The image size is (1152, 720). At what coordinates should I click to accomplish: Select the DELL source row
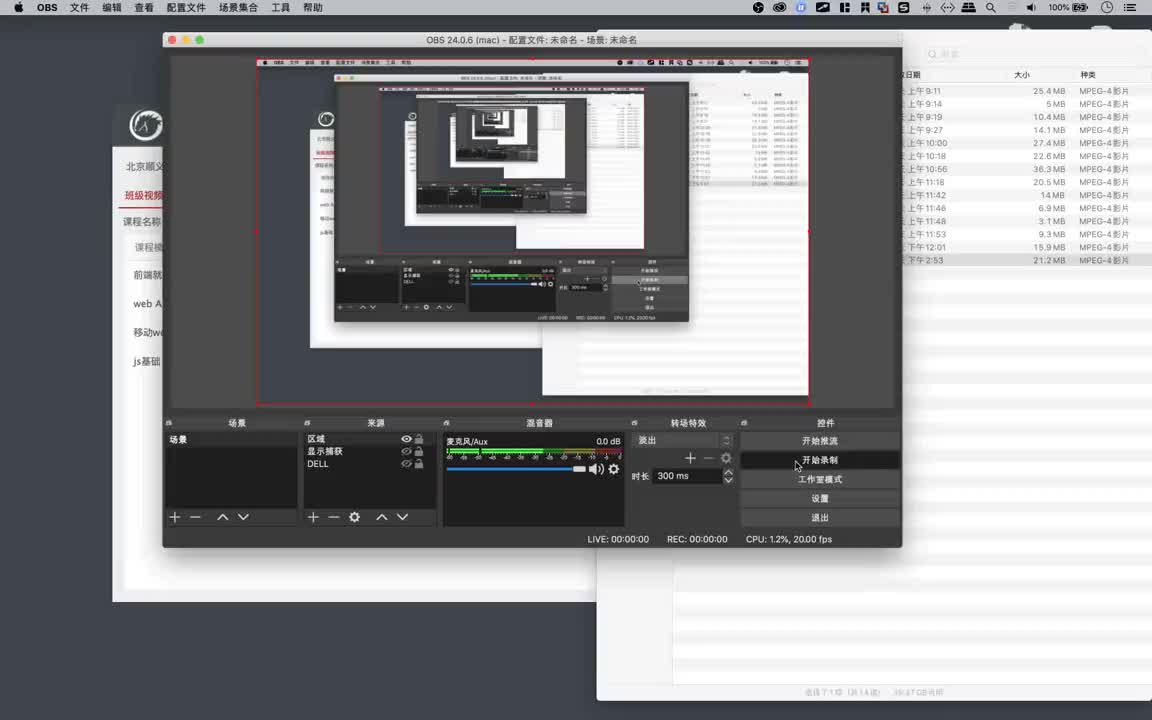370,464
